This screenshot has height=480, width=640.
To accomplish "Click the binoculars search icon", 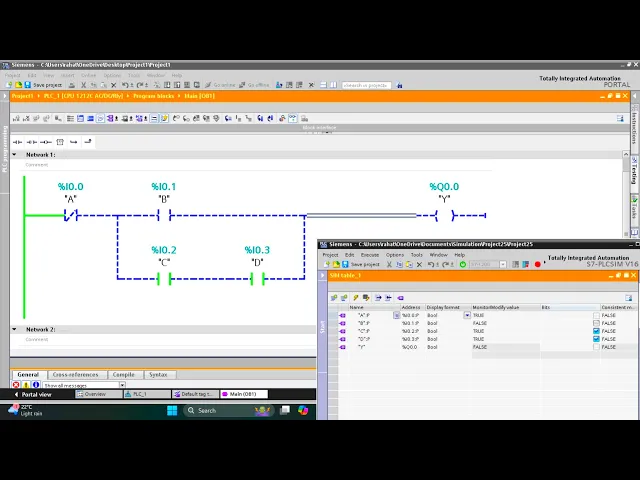I will (x=399, y=85).
